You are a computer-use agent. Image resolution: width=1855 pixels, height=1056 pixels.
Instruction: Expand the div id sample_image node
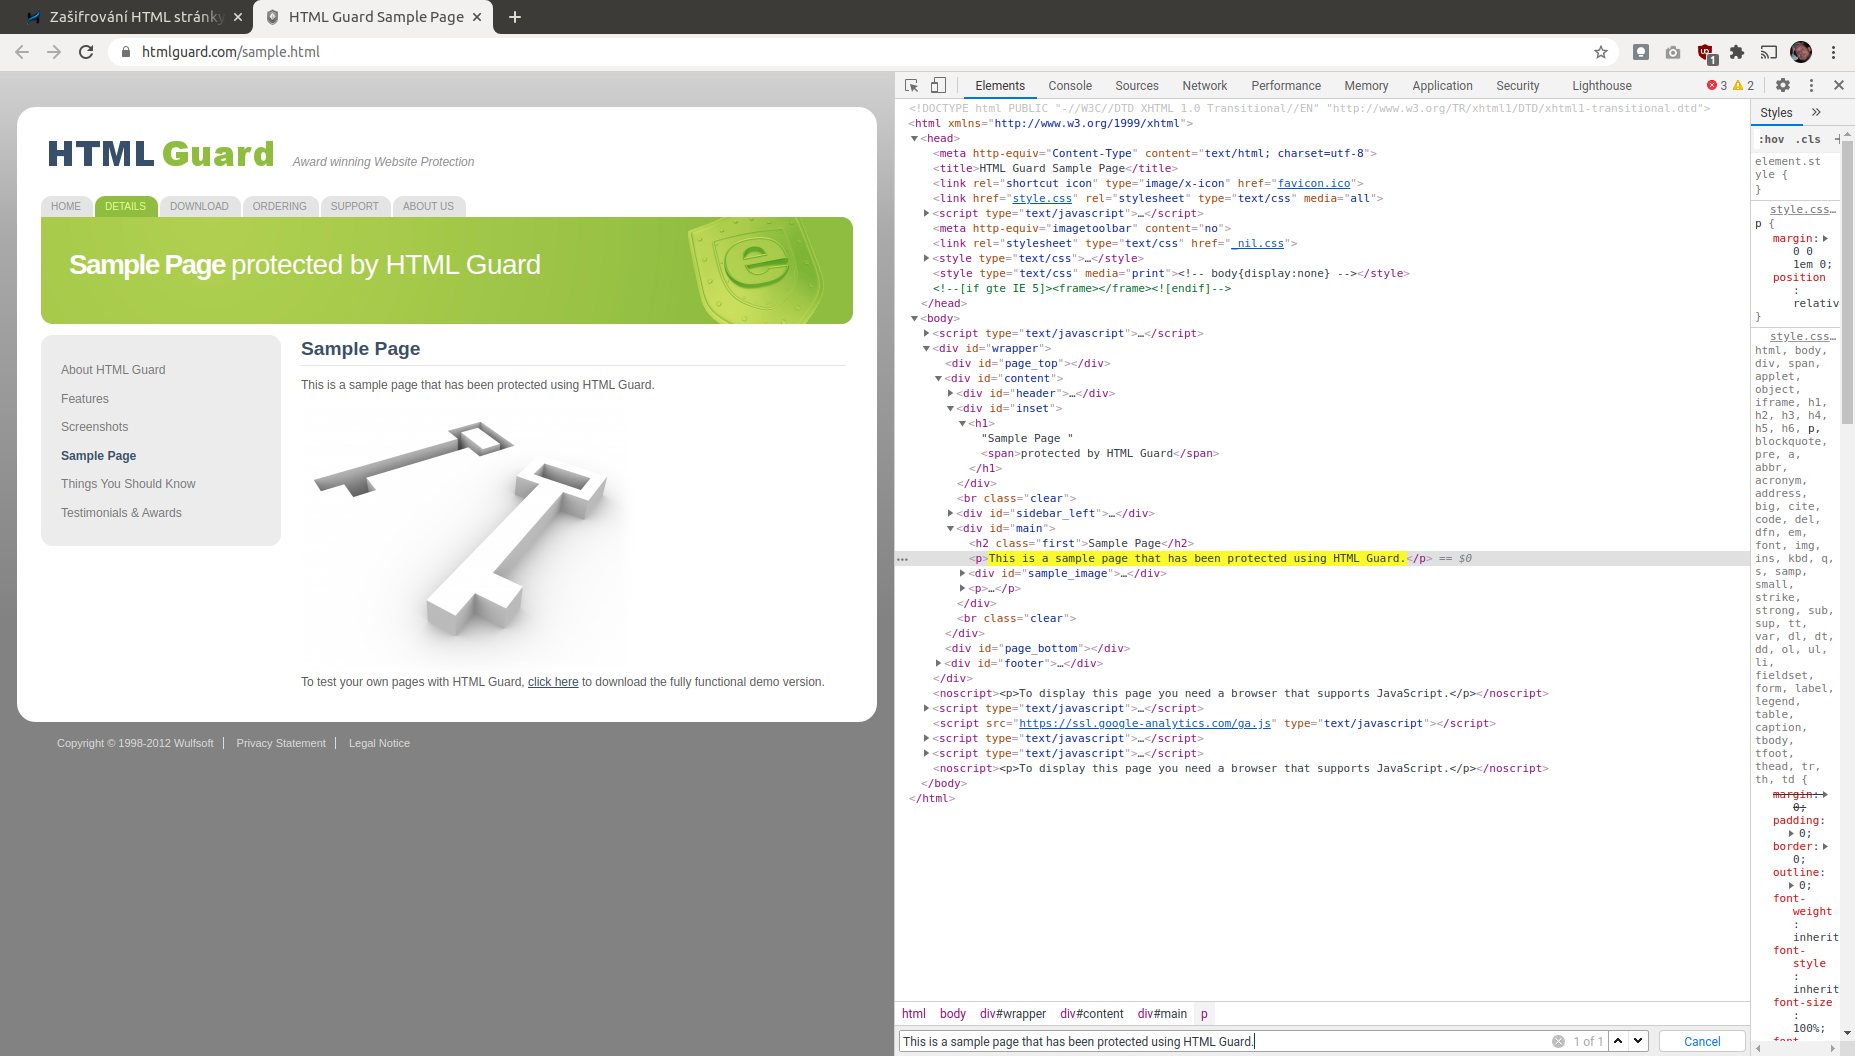pos(962,574)
